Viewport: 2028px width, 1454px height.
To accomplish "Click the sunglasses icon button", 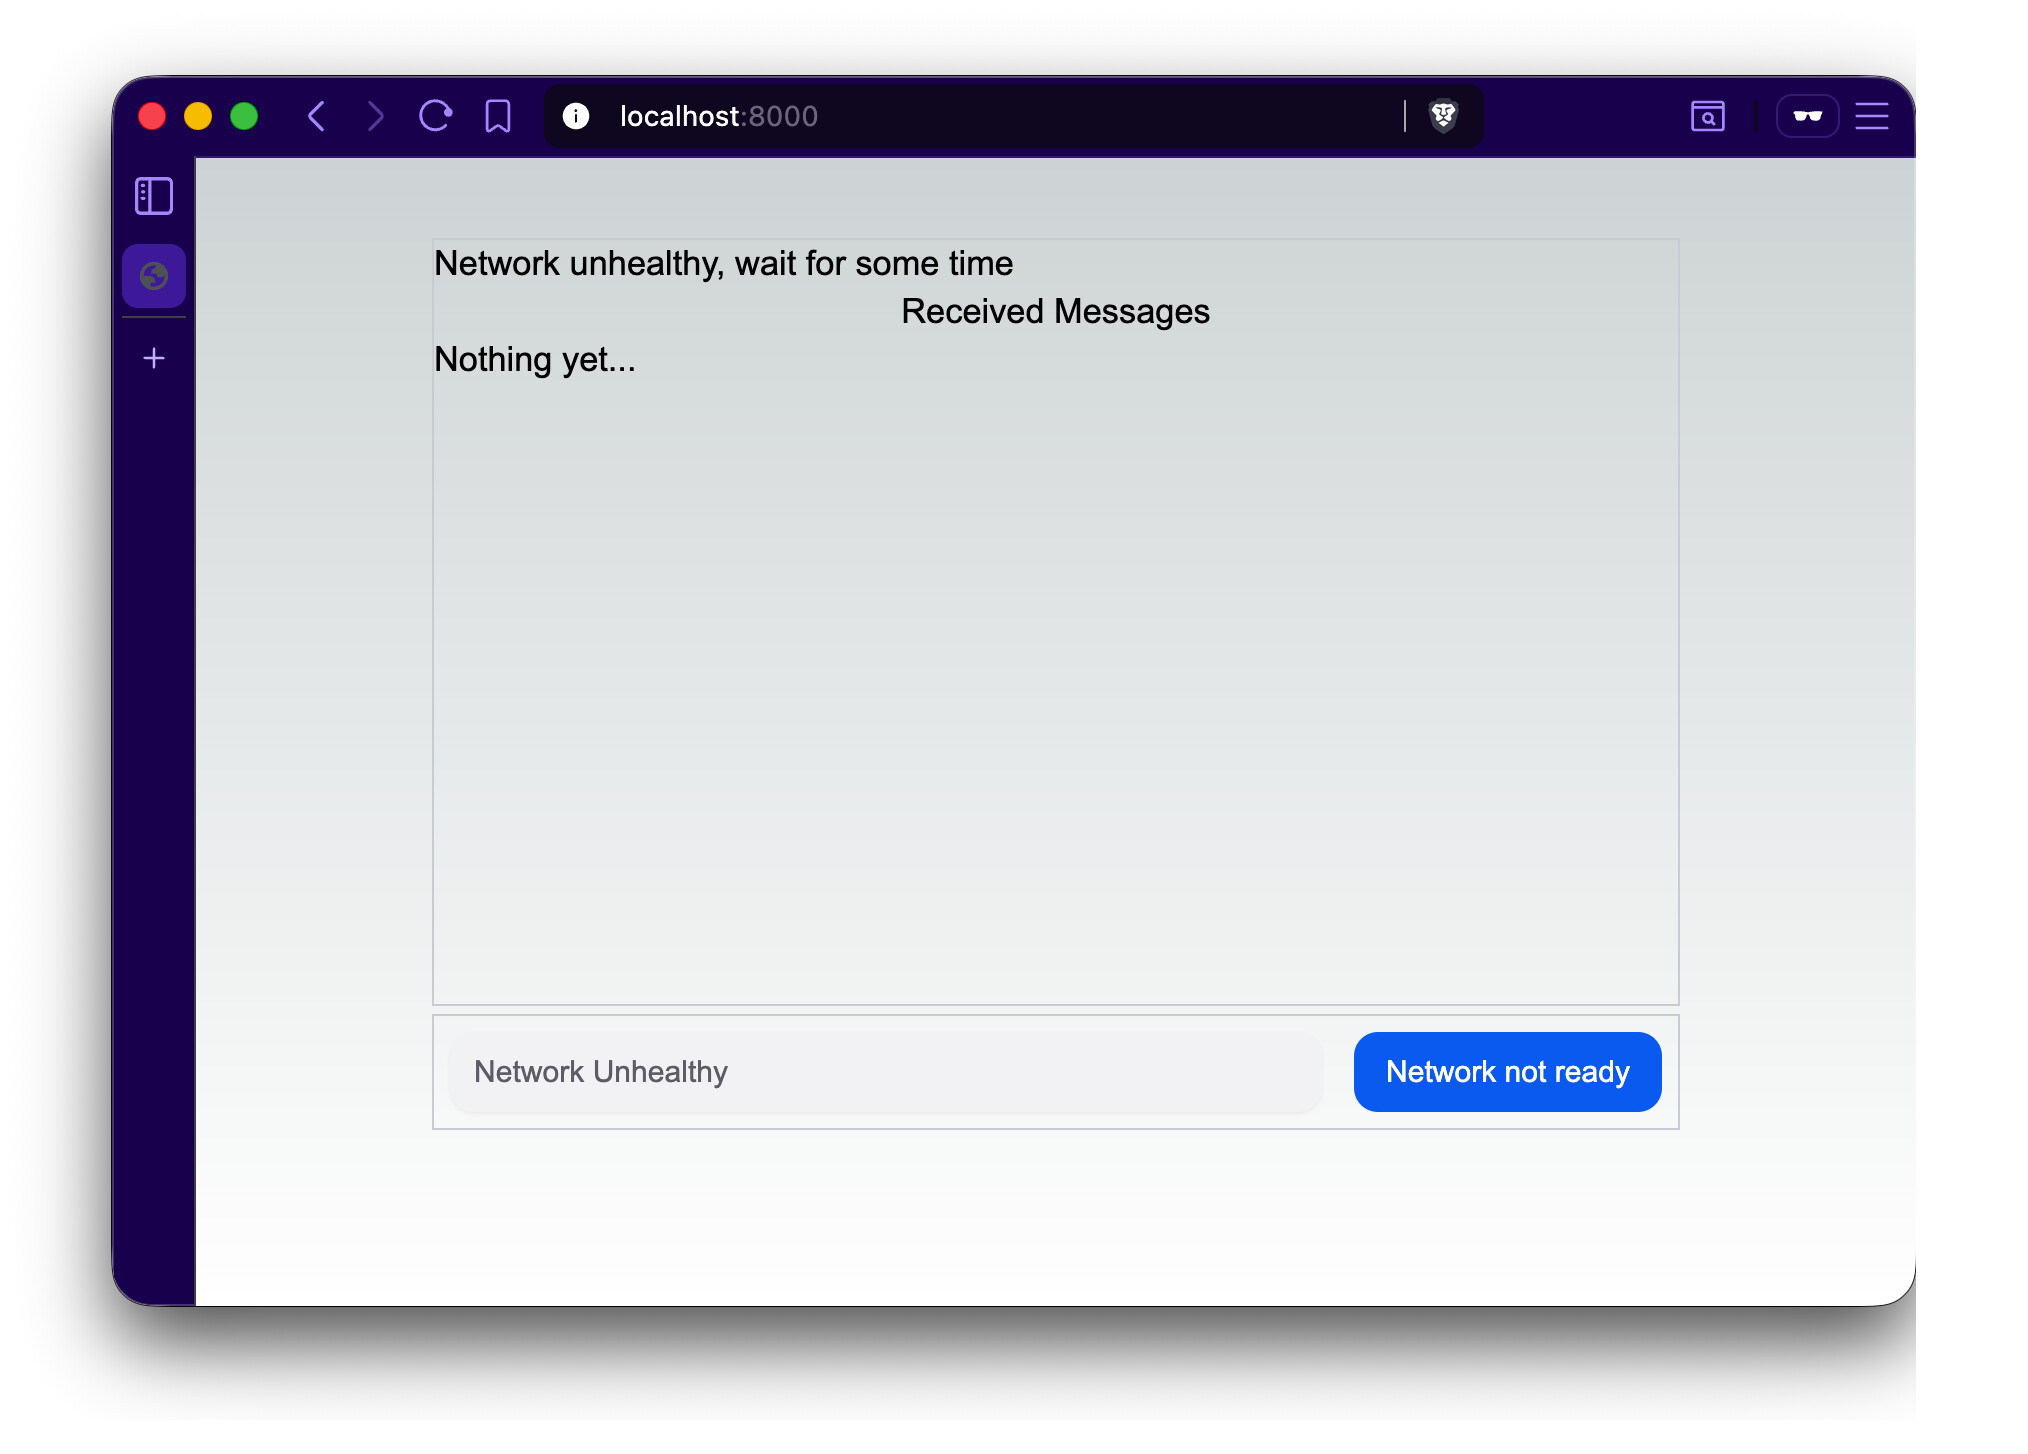I will [1807, 116].
